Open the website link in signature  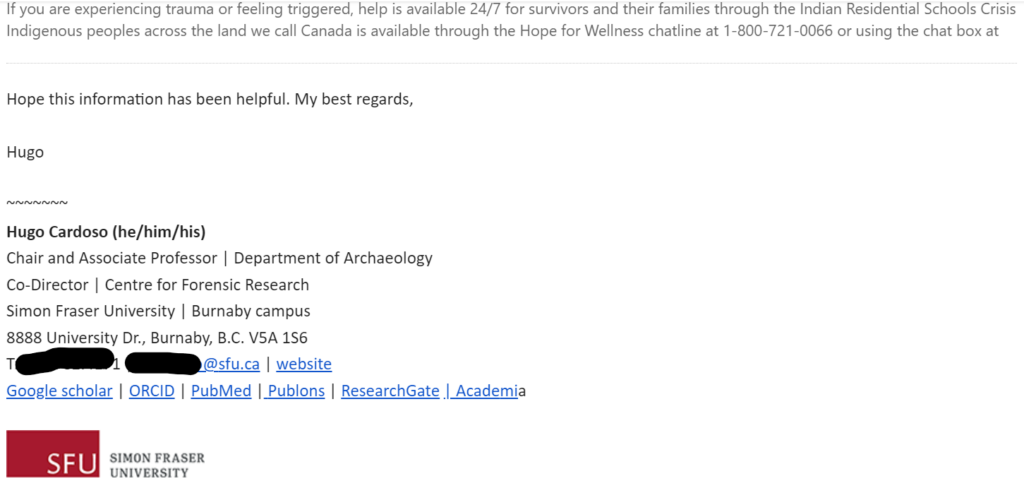tap(304, 365)
